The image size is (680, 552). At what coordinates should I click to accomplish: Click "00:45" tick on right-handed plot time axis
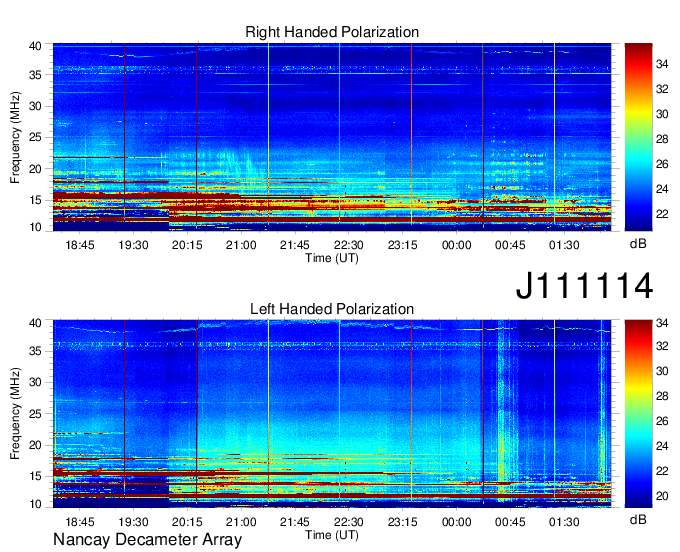(510, 245)
